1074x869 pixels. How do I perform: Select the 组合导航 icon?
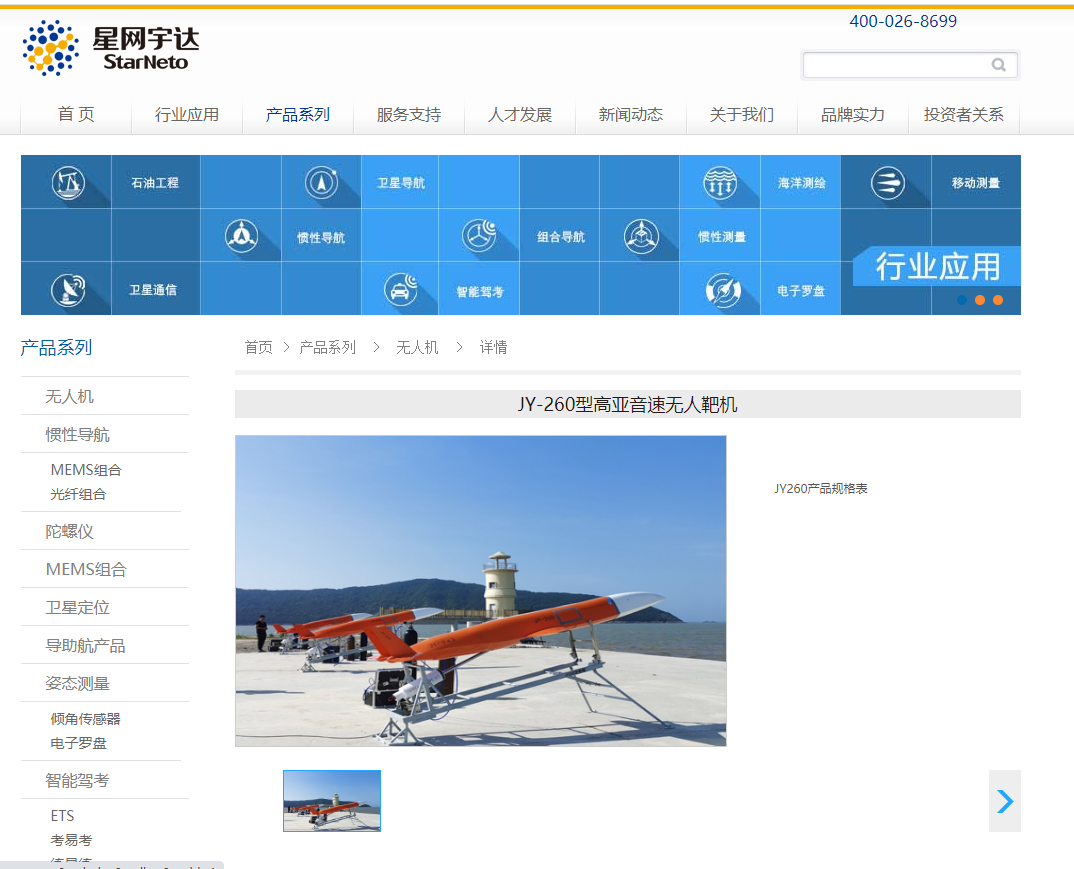pyautogui.click(x=479, y=235)
